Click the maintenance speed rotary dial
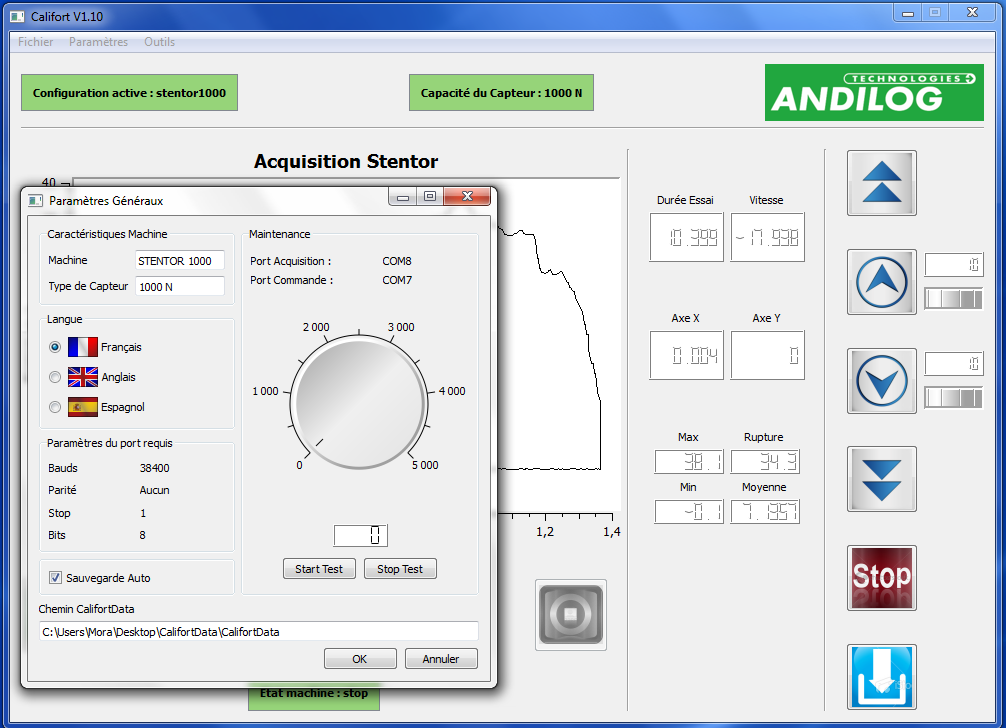 point(359,403)
